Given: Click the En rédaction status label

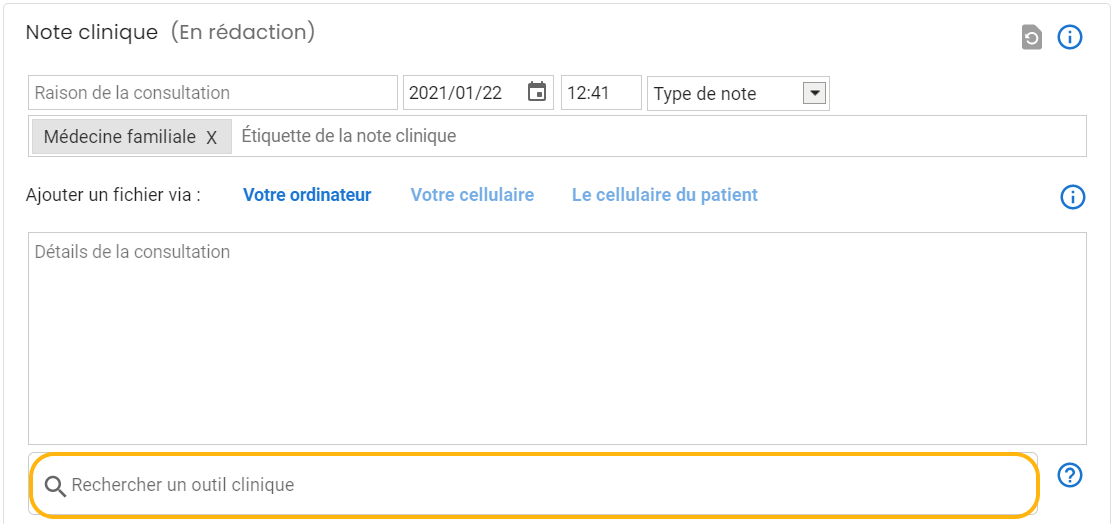Looking at the screenshot, I should 243,32.
